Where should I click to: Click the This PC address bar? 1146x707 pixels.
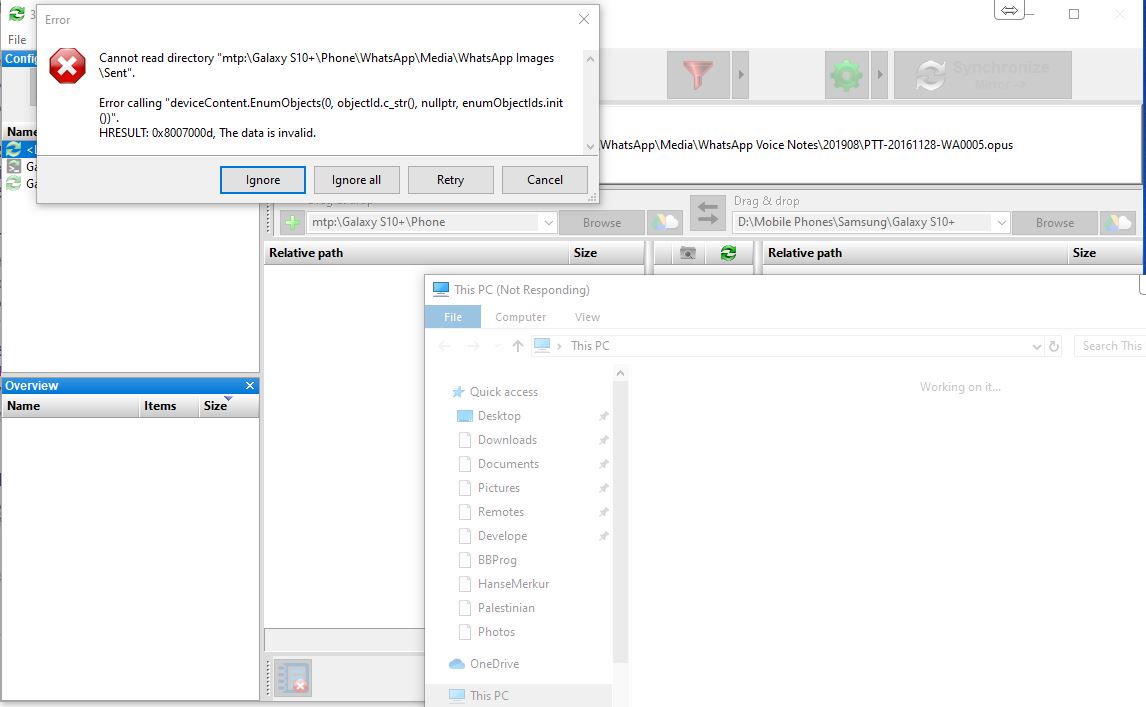click(x=786, y=346)
